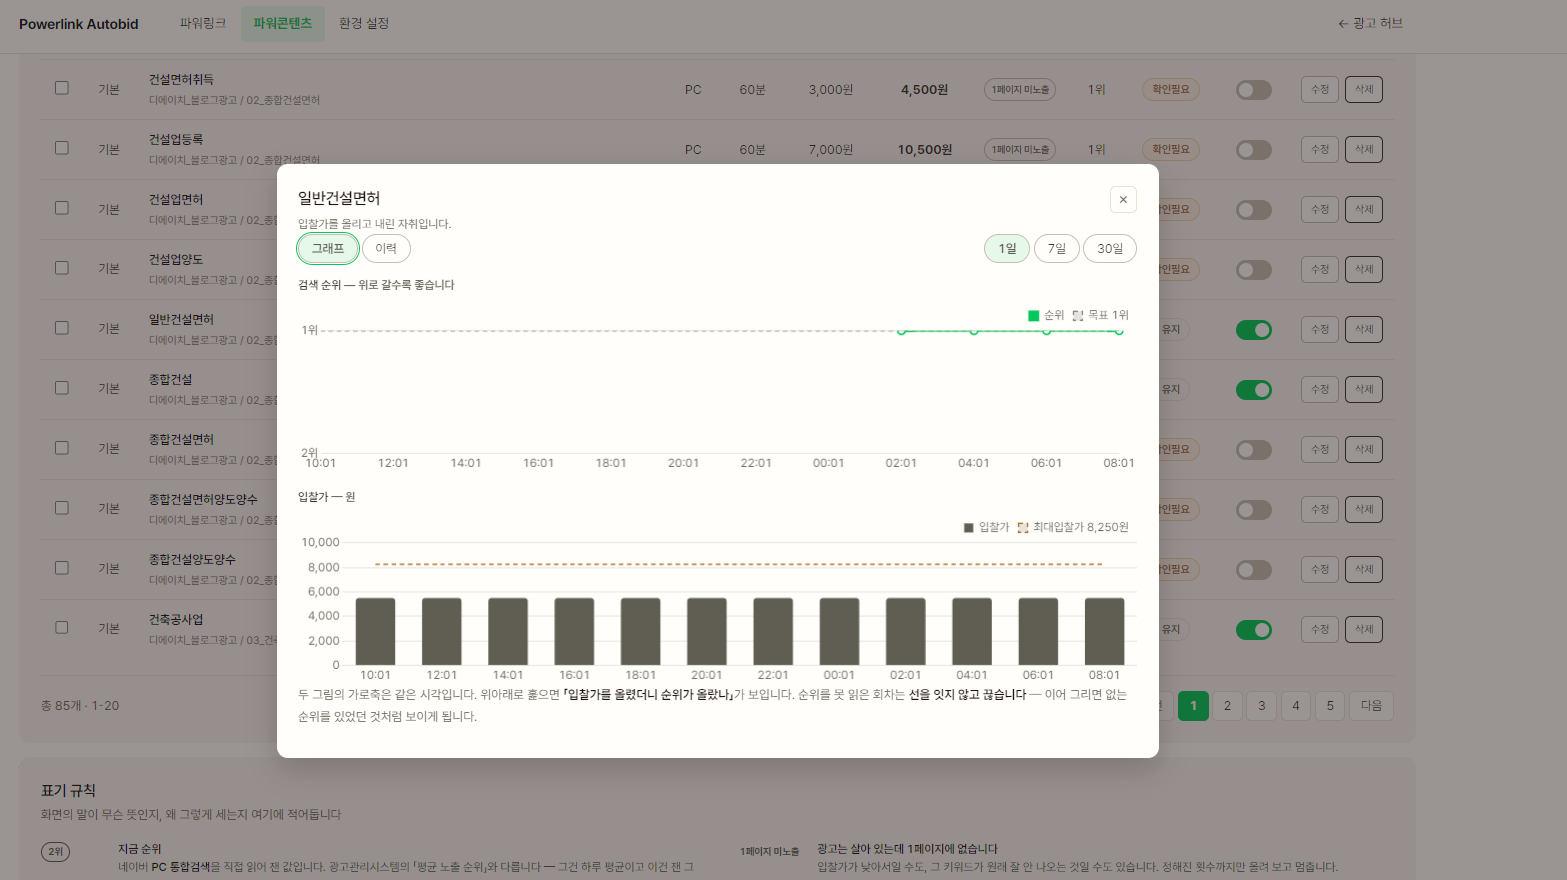
Task: Click 삭제 for 종합건설 row
Action: point(1364,389)
